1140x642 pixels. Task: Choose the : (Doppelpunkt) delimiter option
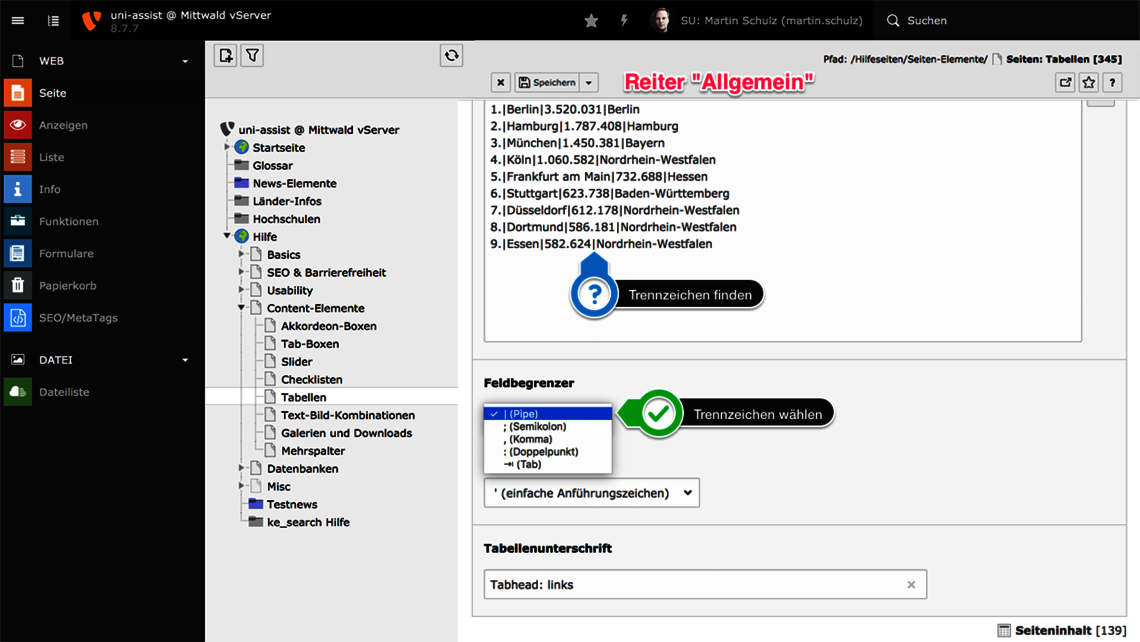(548, 452)
